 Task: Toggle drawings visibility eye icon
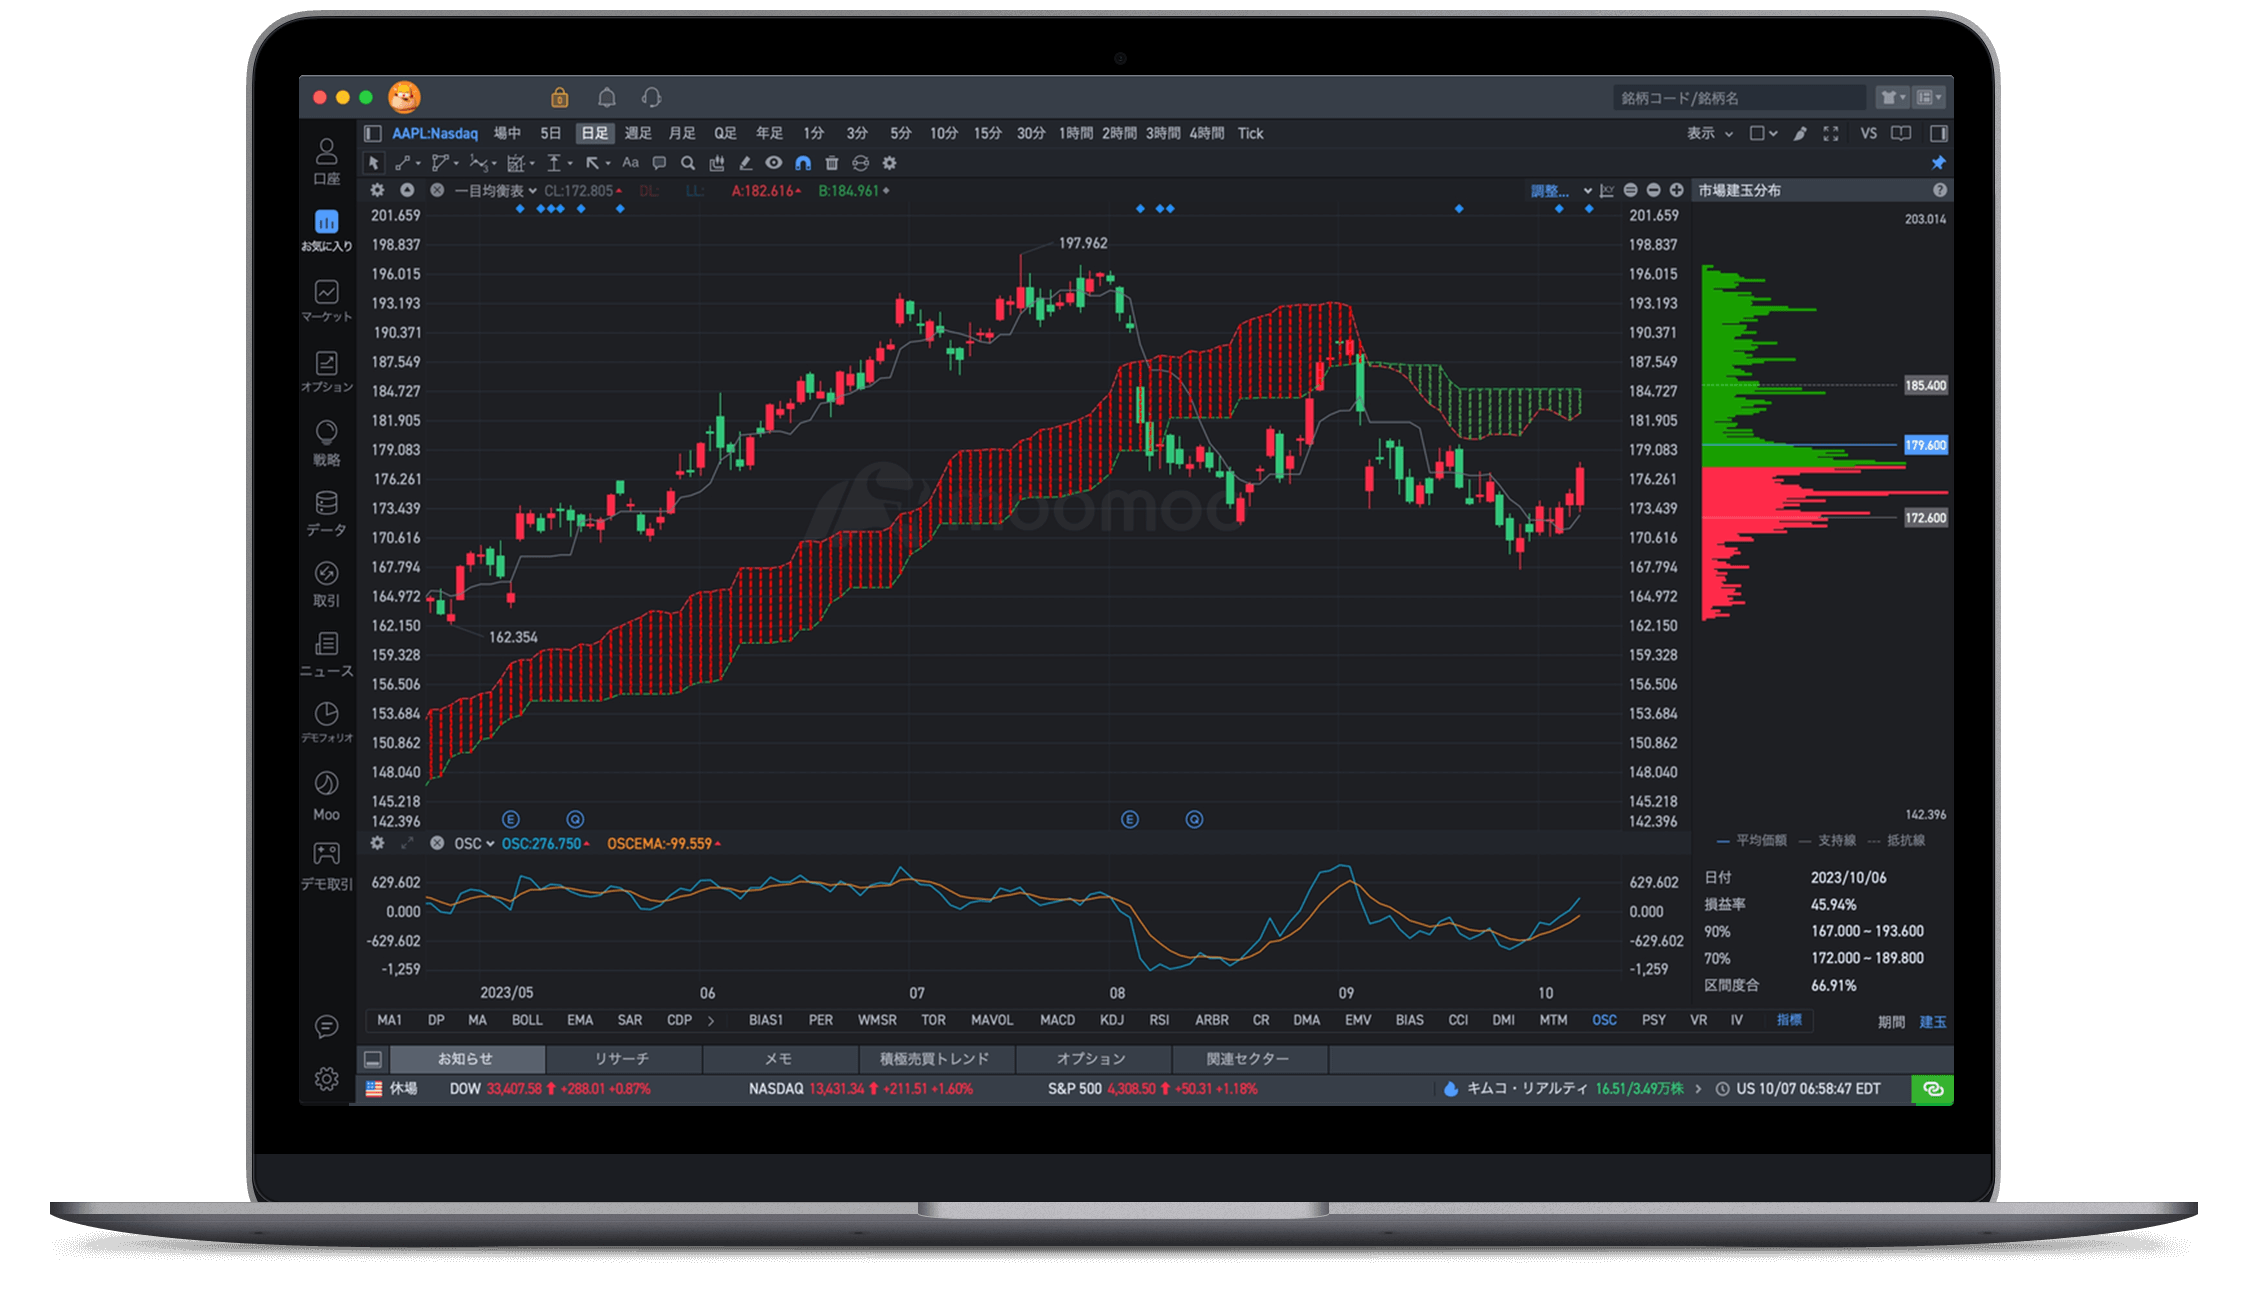point(773,163)
